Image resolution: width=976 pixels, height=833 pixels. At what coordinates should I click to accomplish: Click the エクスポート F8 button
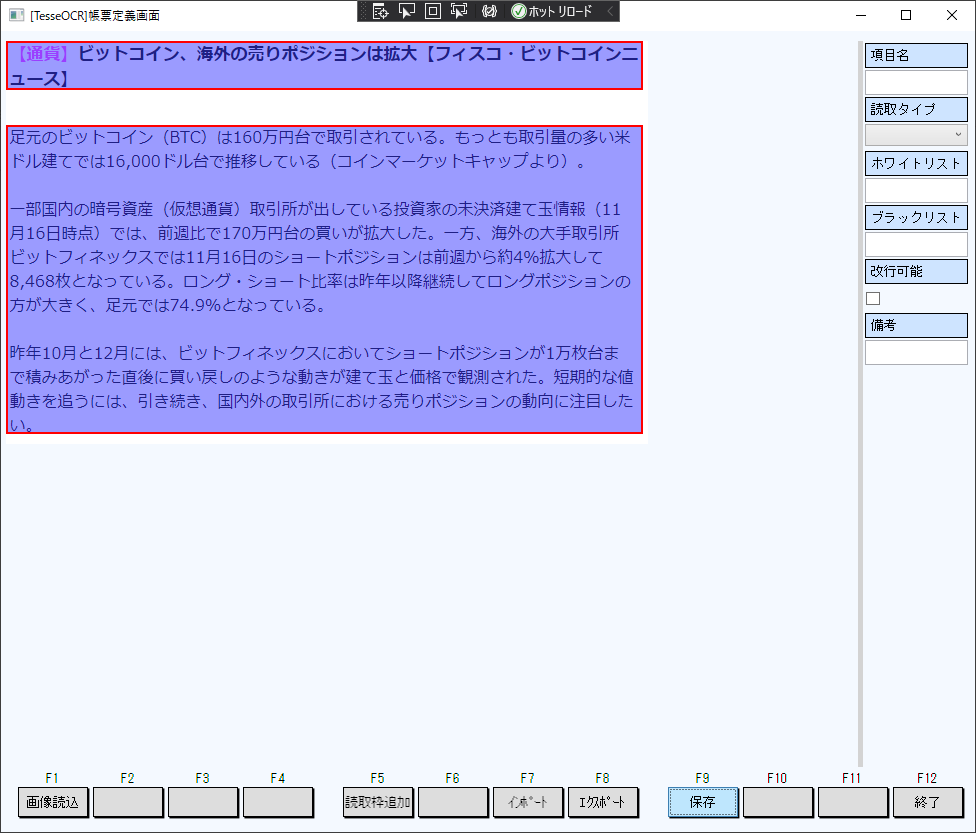click(x=603, y=802)
